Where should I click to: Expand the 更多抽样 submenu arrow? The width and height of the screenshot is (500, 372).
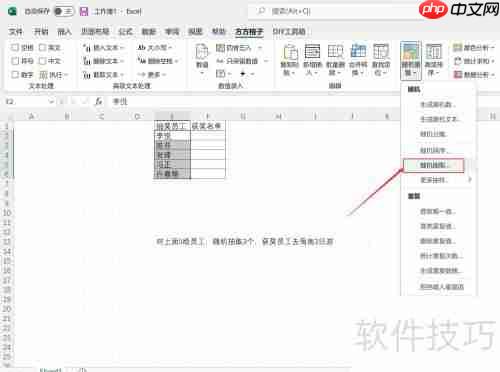pos(470,180)
